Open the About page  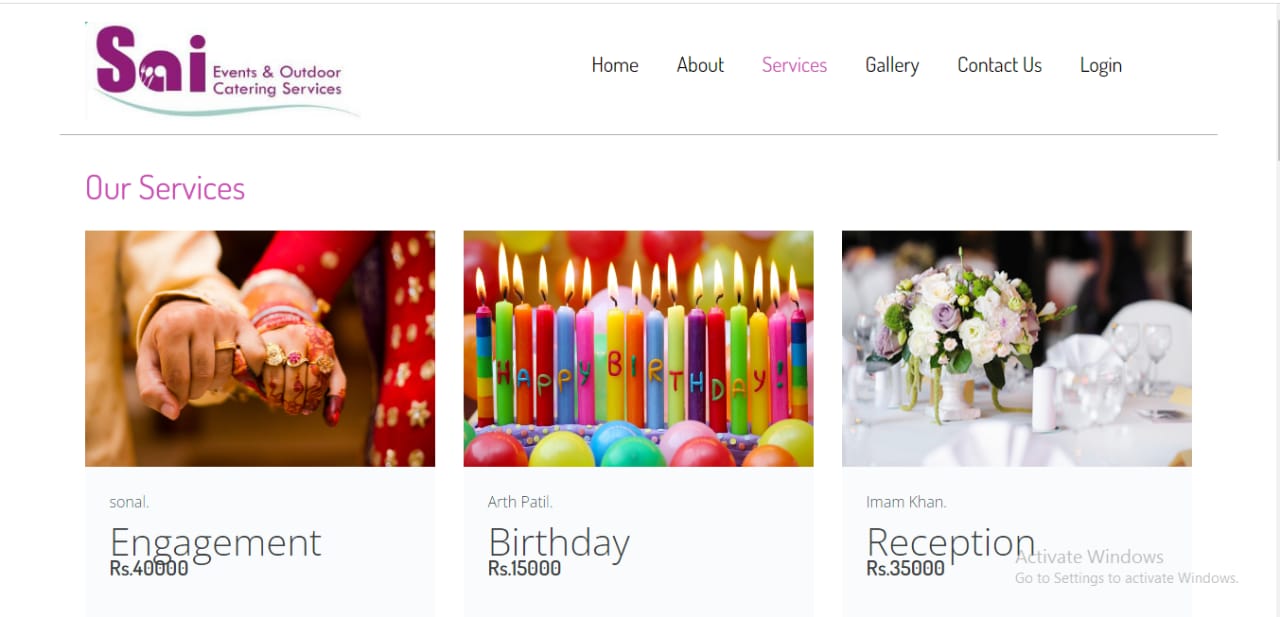[700, 65]
